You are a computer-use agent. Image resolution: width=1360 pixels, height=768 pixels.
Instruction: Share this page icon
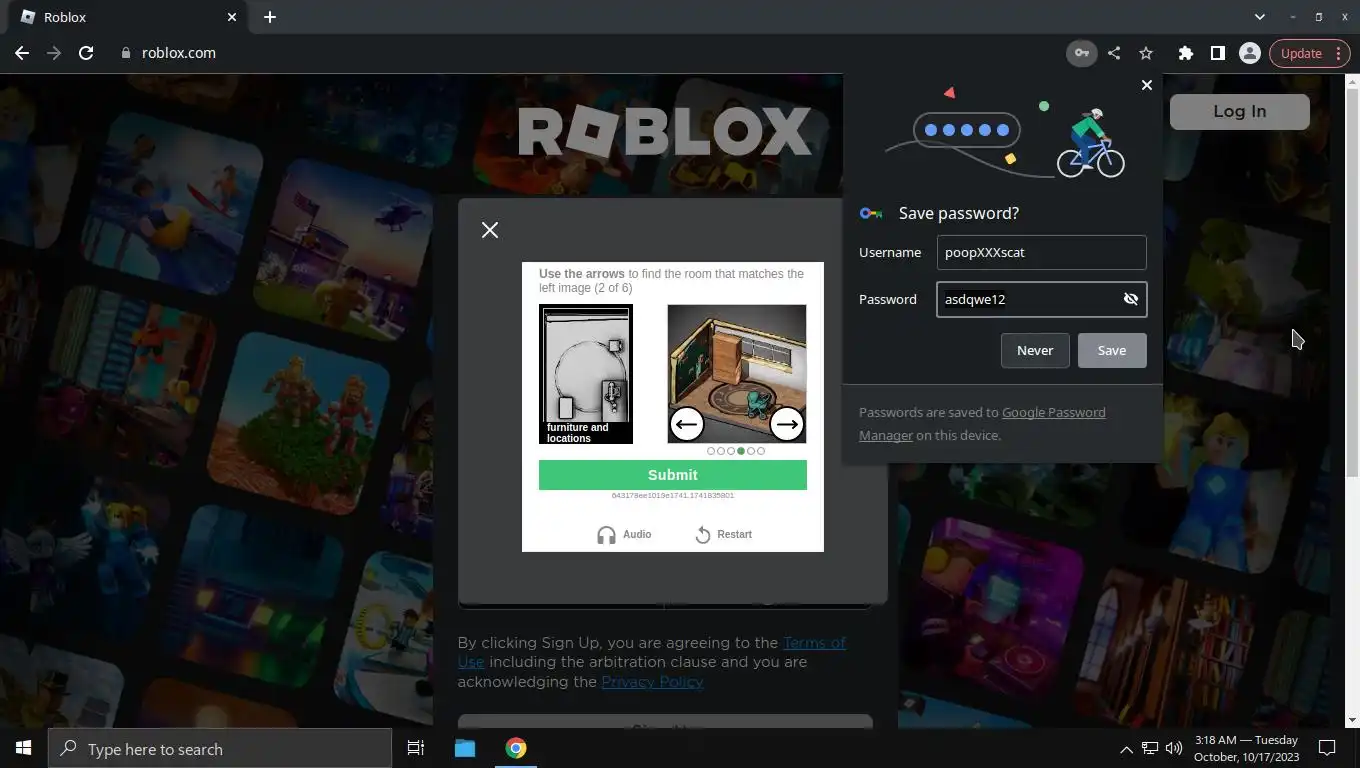coord(1114,53)
